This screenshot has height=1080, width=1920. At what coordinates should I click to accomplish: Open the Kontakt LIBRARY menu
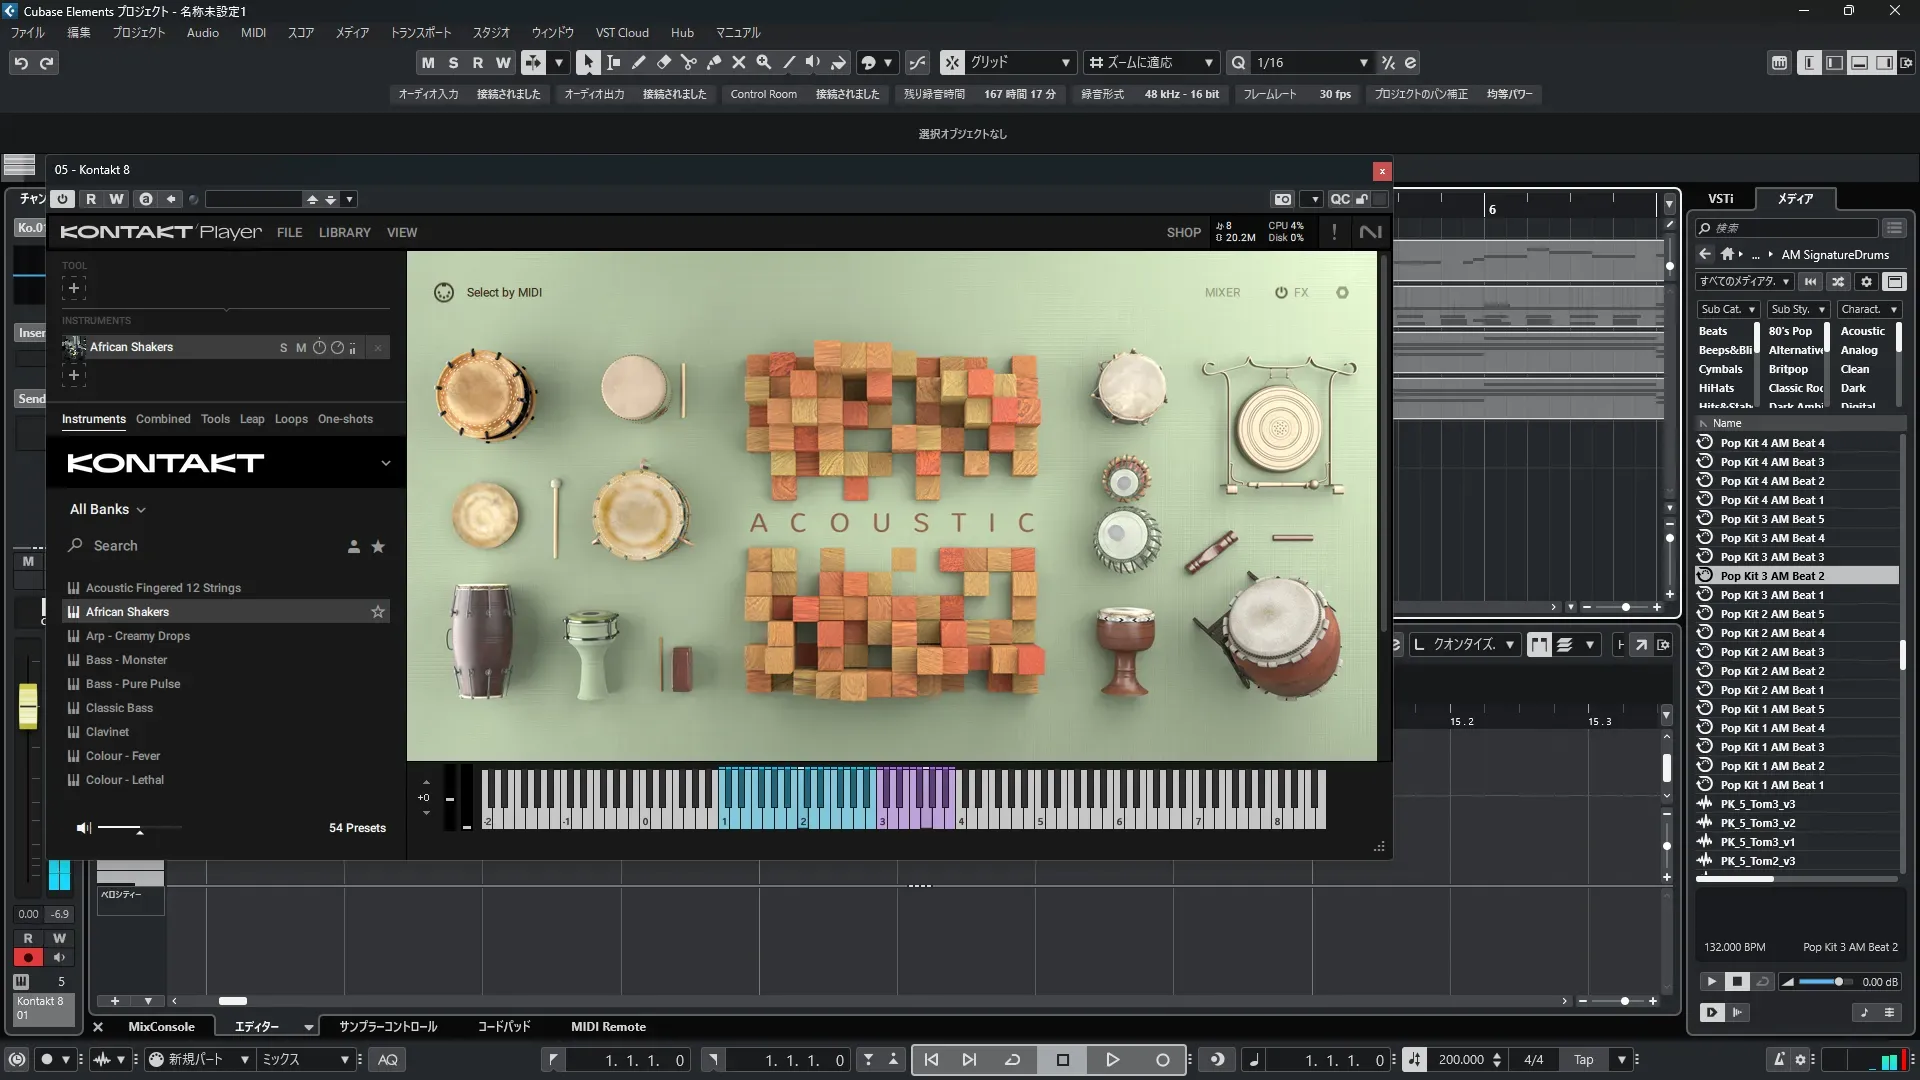[344, 232]
